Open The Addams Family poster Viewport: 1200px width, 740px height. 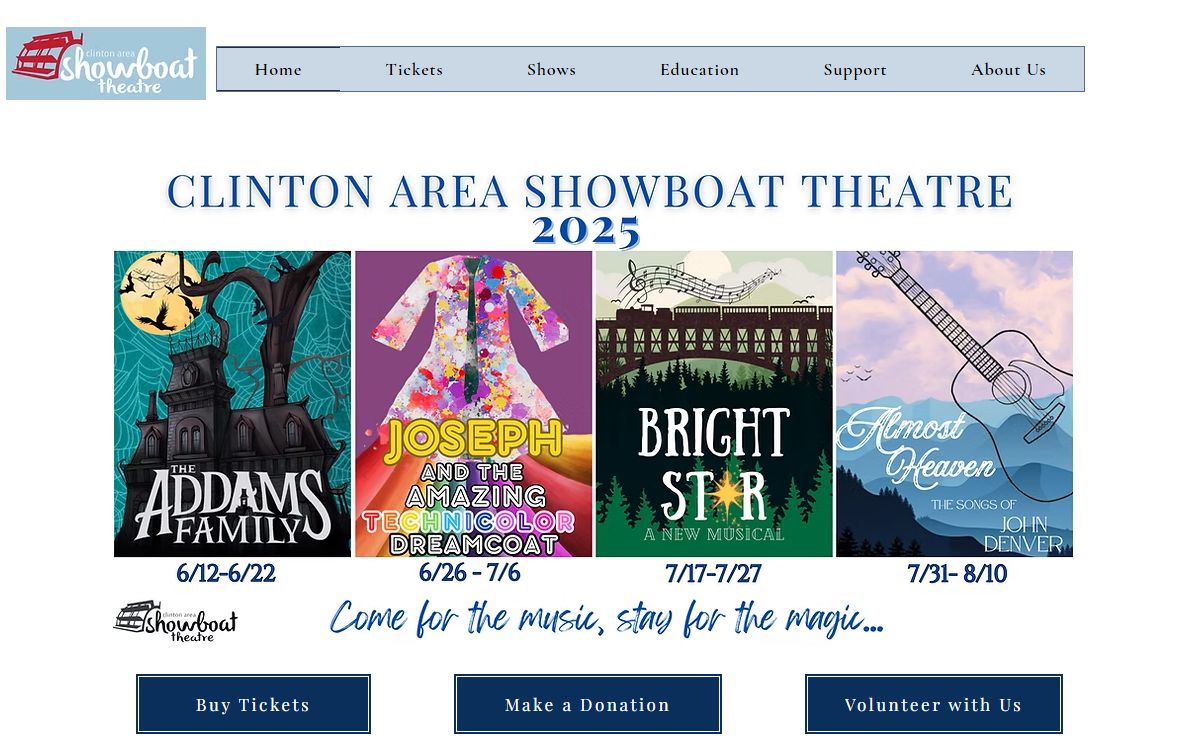coord(232,404)
